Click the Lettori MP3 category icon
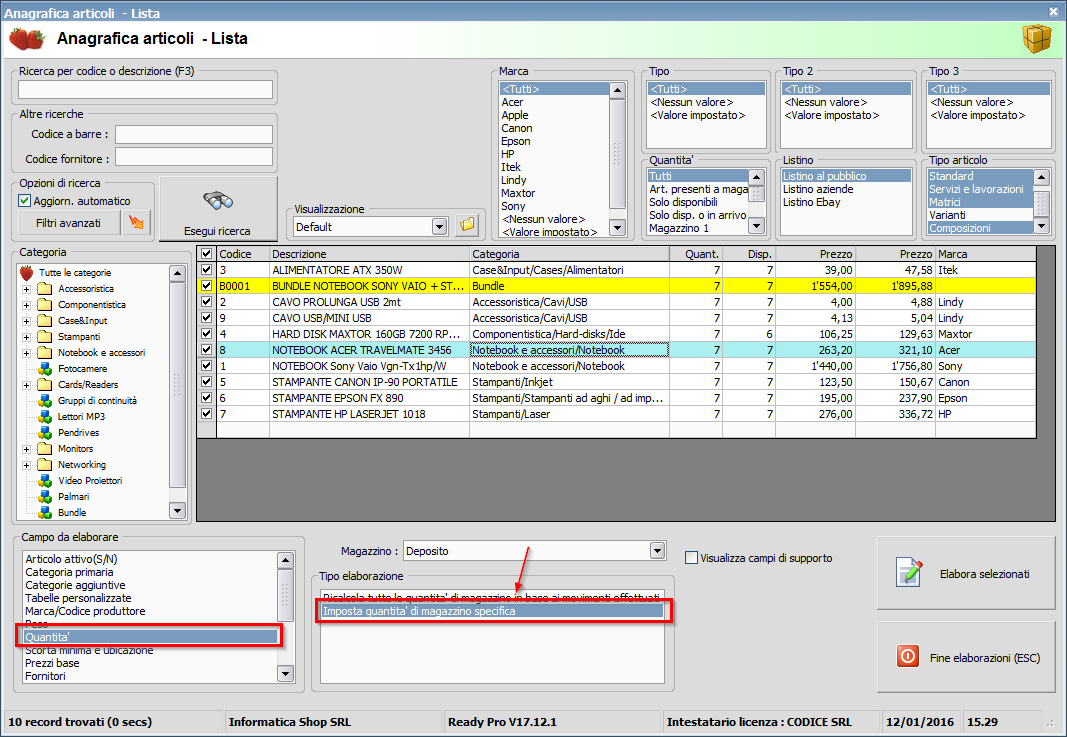Viewport: 1067px width, 737px height. 45,416
